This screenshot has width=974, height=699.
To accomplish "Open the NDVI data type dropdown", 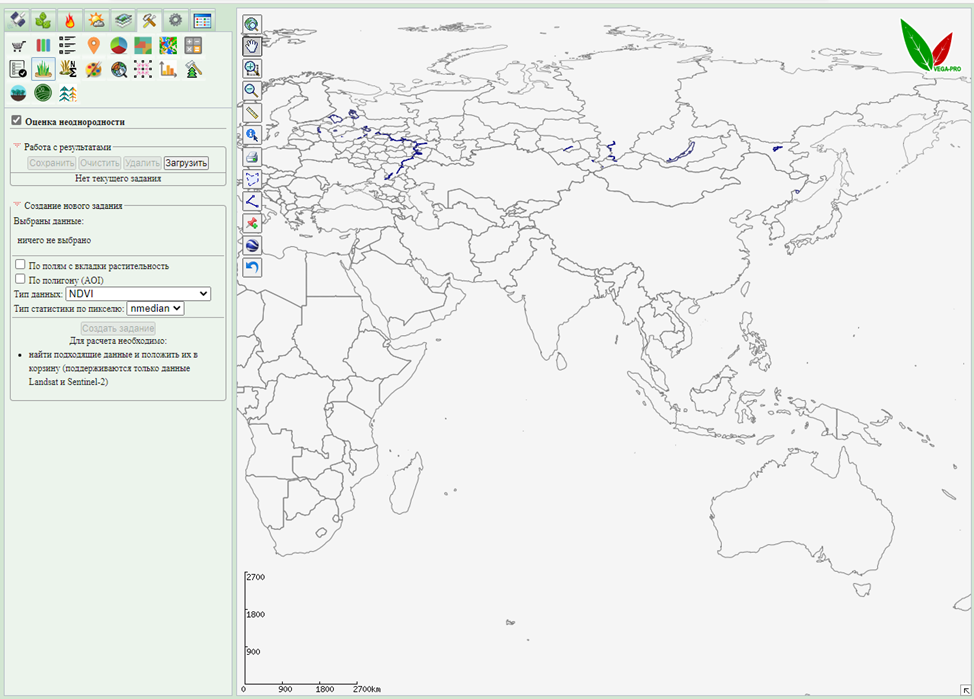I will [138, 294].
